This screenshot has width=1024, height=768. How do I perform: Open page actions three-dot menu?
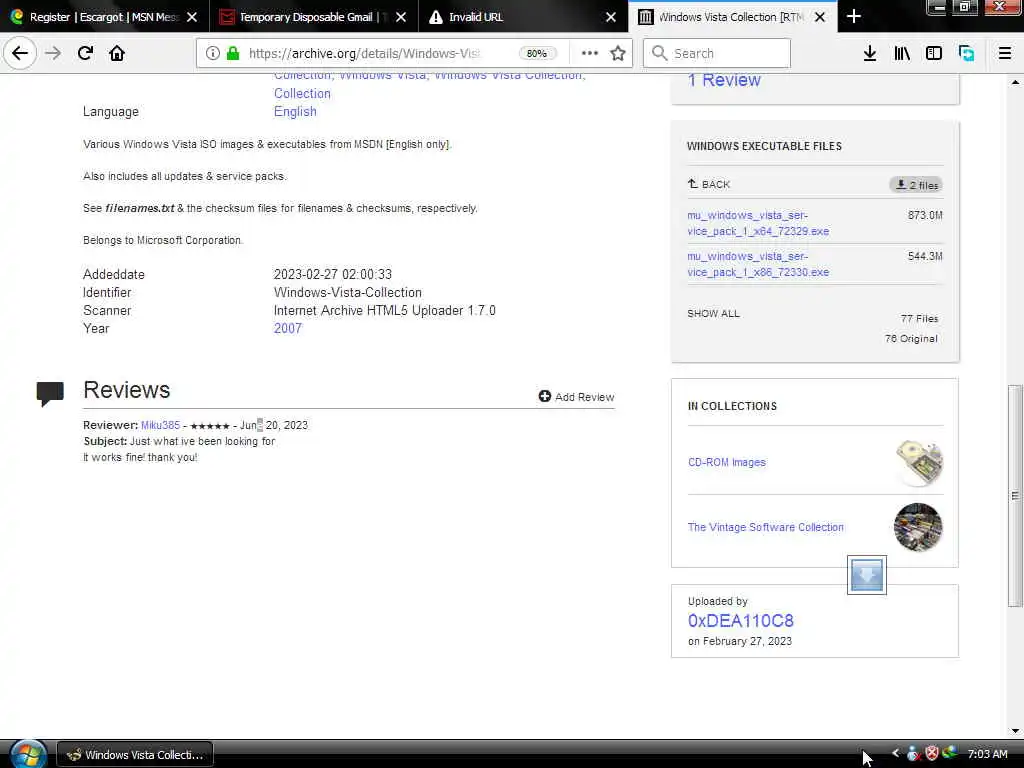(589, 53)
